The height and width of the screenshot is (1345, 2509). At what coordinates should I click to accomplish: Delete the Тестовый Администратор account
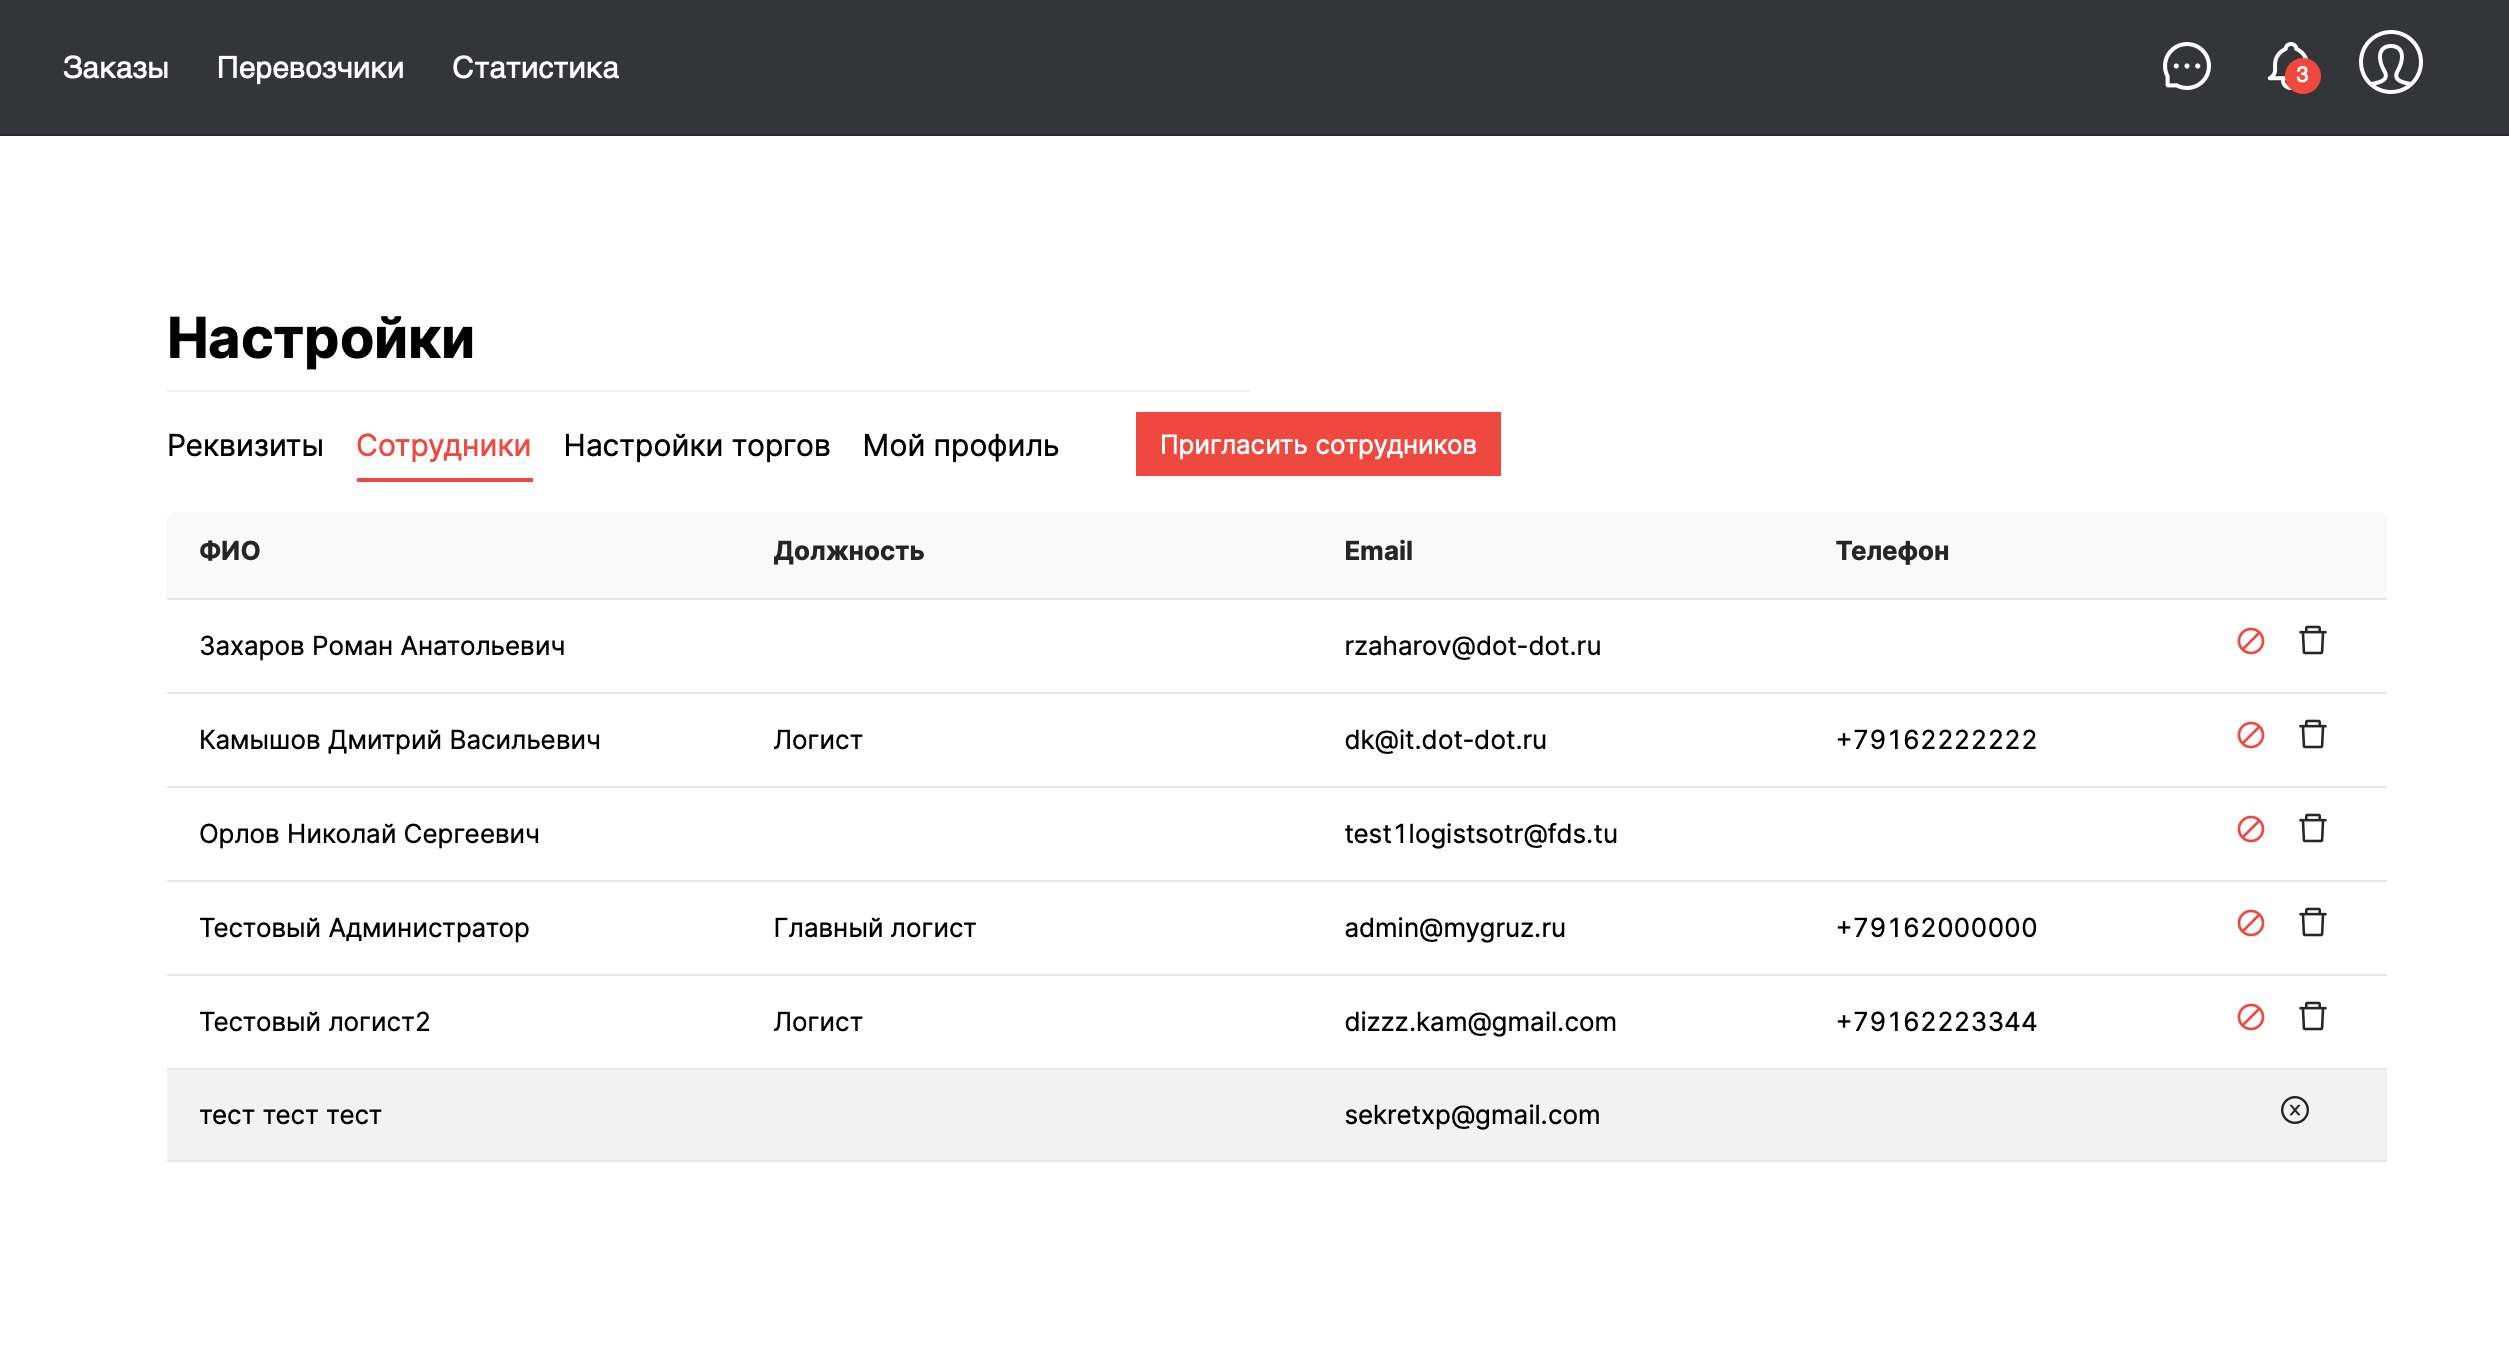(2312, 922)
